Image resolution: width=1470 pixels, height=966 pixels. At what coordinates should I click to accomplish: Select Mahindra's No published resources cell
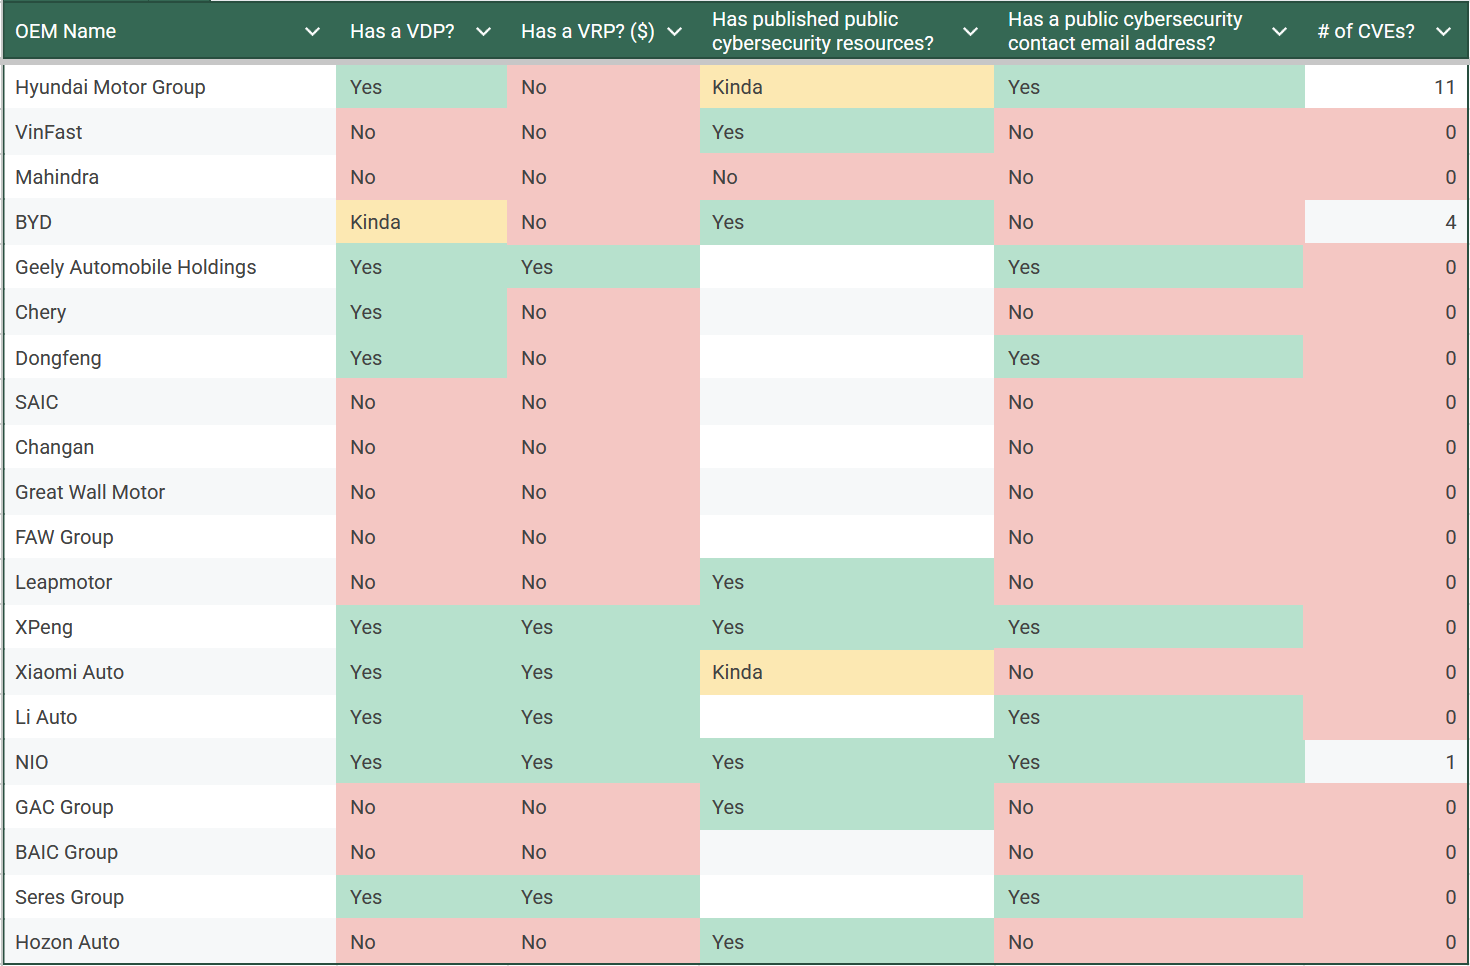tap(847, 177)
